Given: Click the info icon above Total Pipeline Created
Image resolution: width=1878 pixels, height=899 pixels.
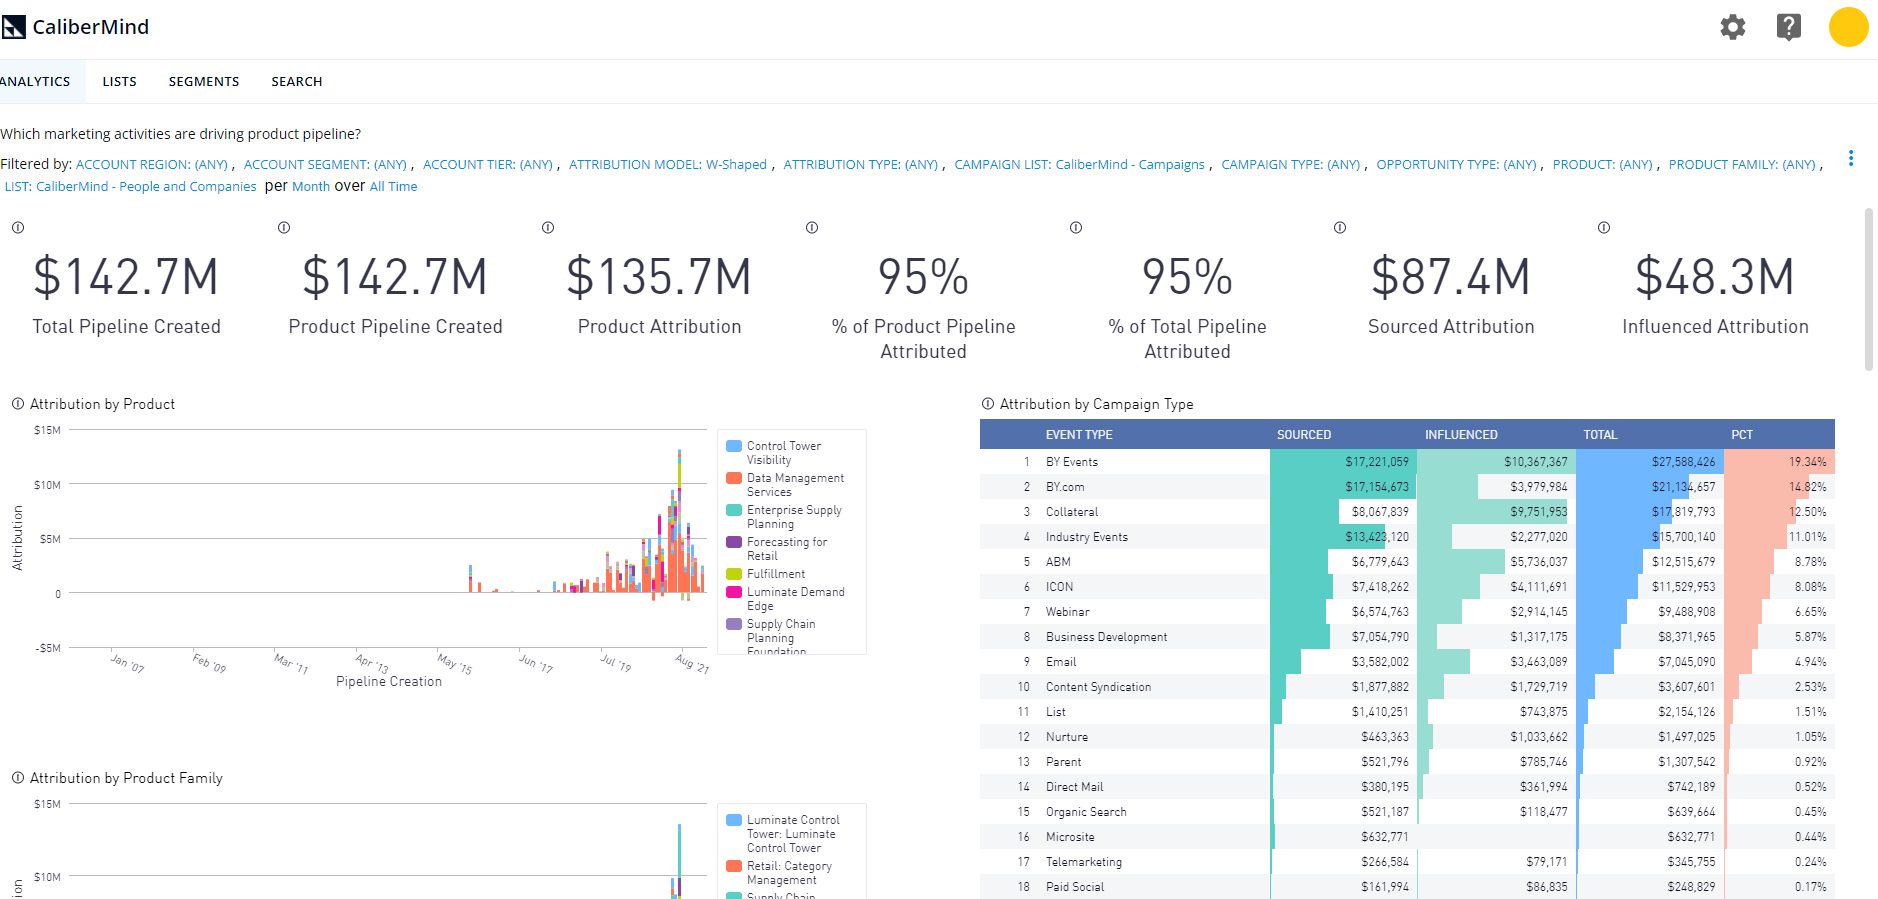Looking at the screenshot, I should click(18, 228).
